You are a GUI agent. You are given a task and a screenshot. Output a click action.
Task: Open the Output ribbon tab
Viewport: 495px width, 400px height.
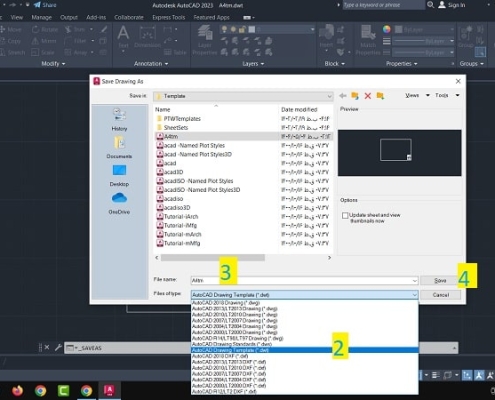(69, 17)
